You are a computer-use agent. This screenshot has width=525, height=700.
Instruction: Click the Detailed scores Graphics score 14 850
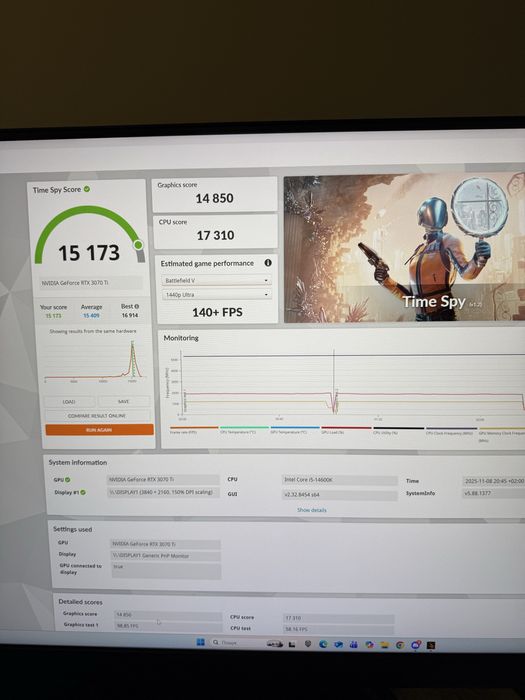point(168,615)
